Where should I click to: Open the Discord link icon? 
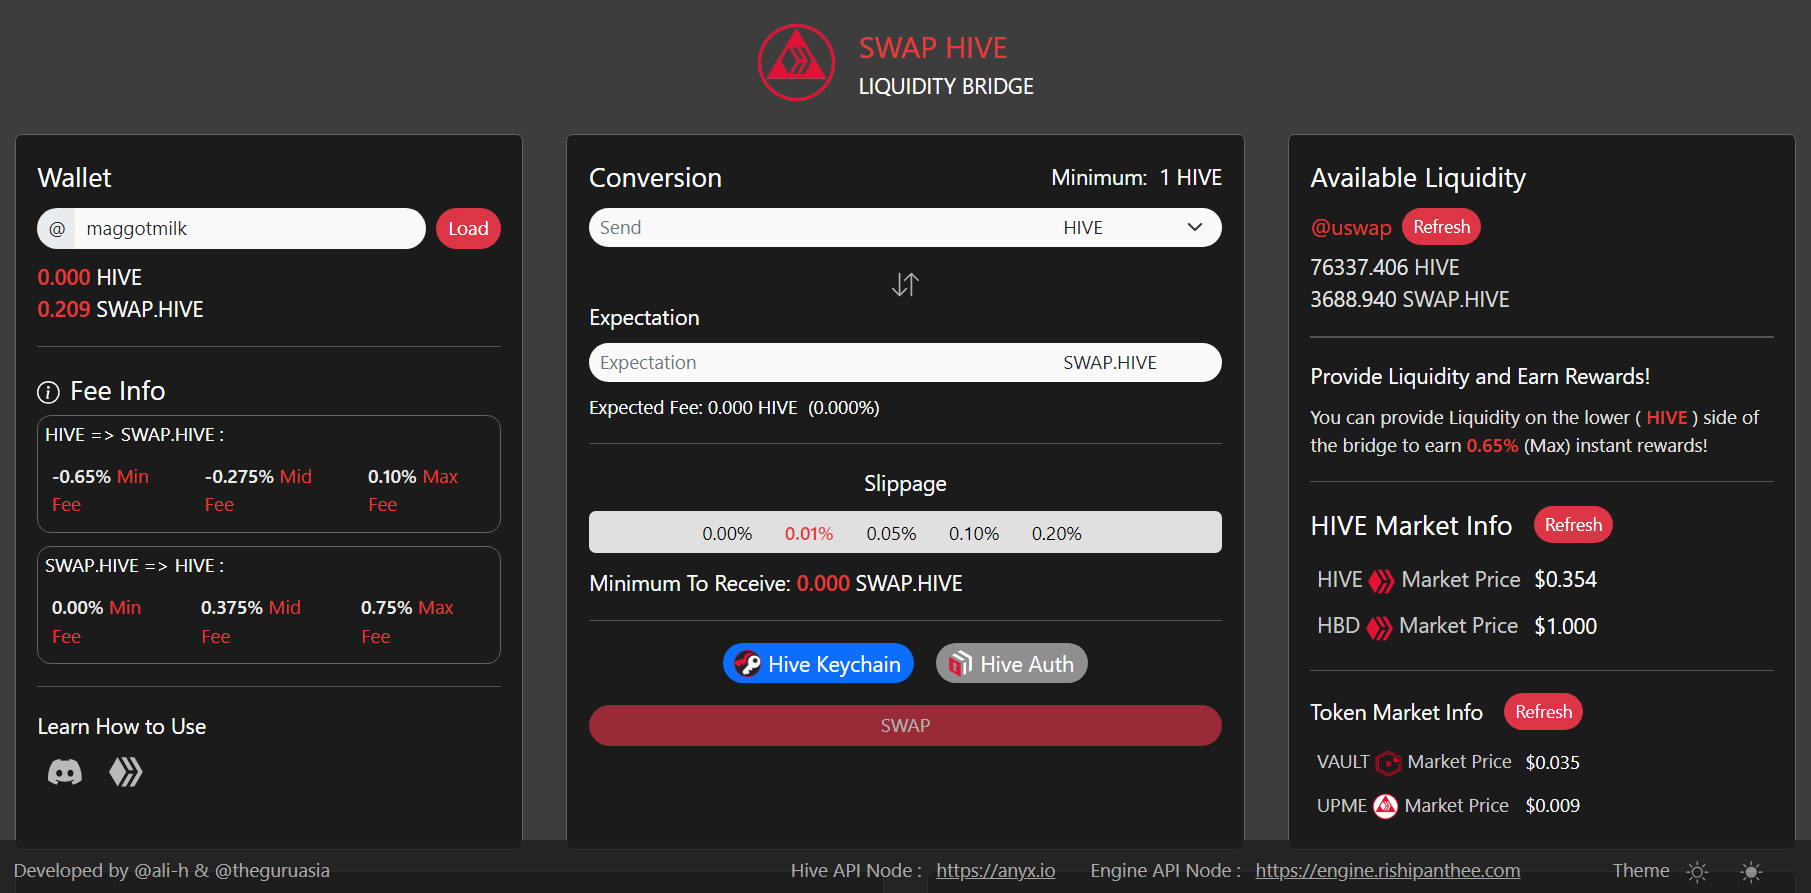point(65,772)
